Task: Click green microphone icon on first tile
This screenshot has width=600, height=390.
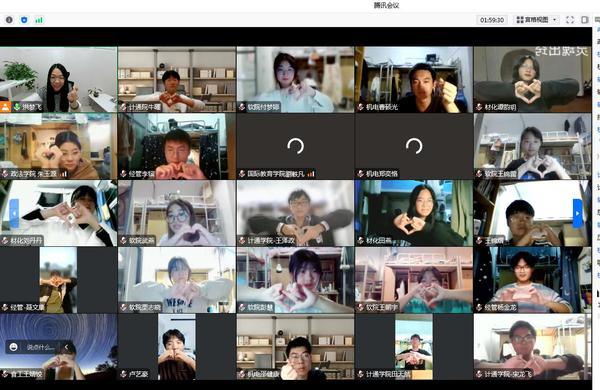Action: point(17,107)
